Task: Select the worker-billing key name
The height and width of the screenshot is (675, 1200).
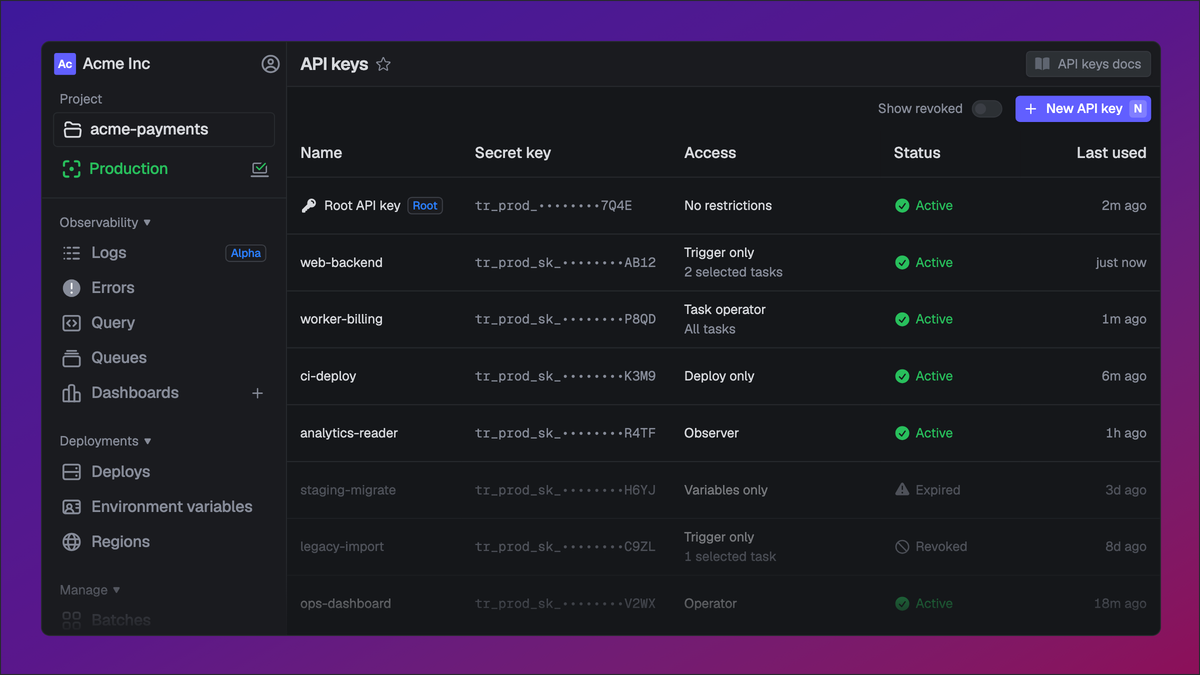Action: click(341, 320)
